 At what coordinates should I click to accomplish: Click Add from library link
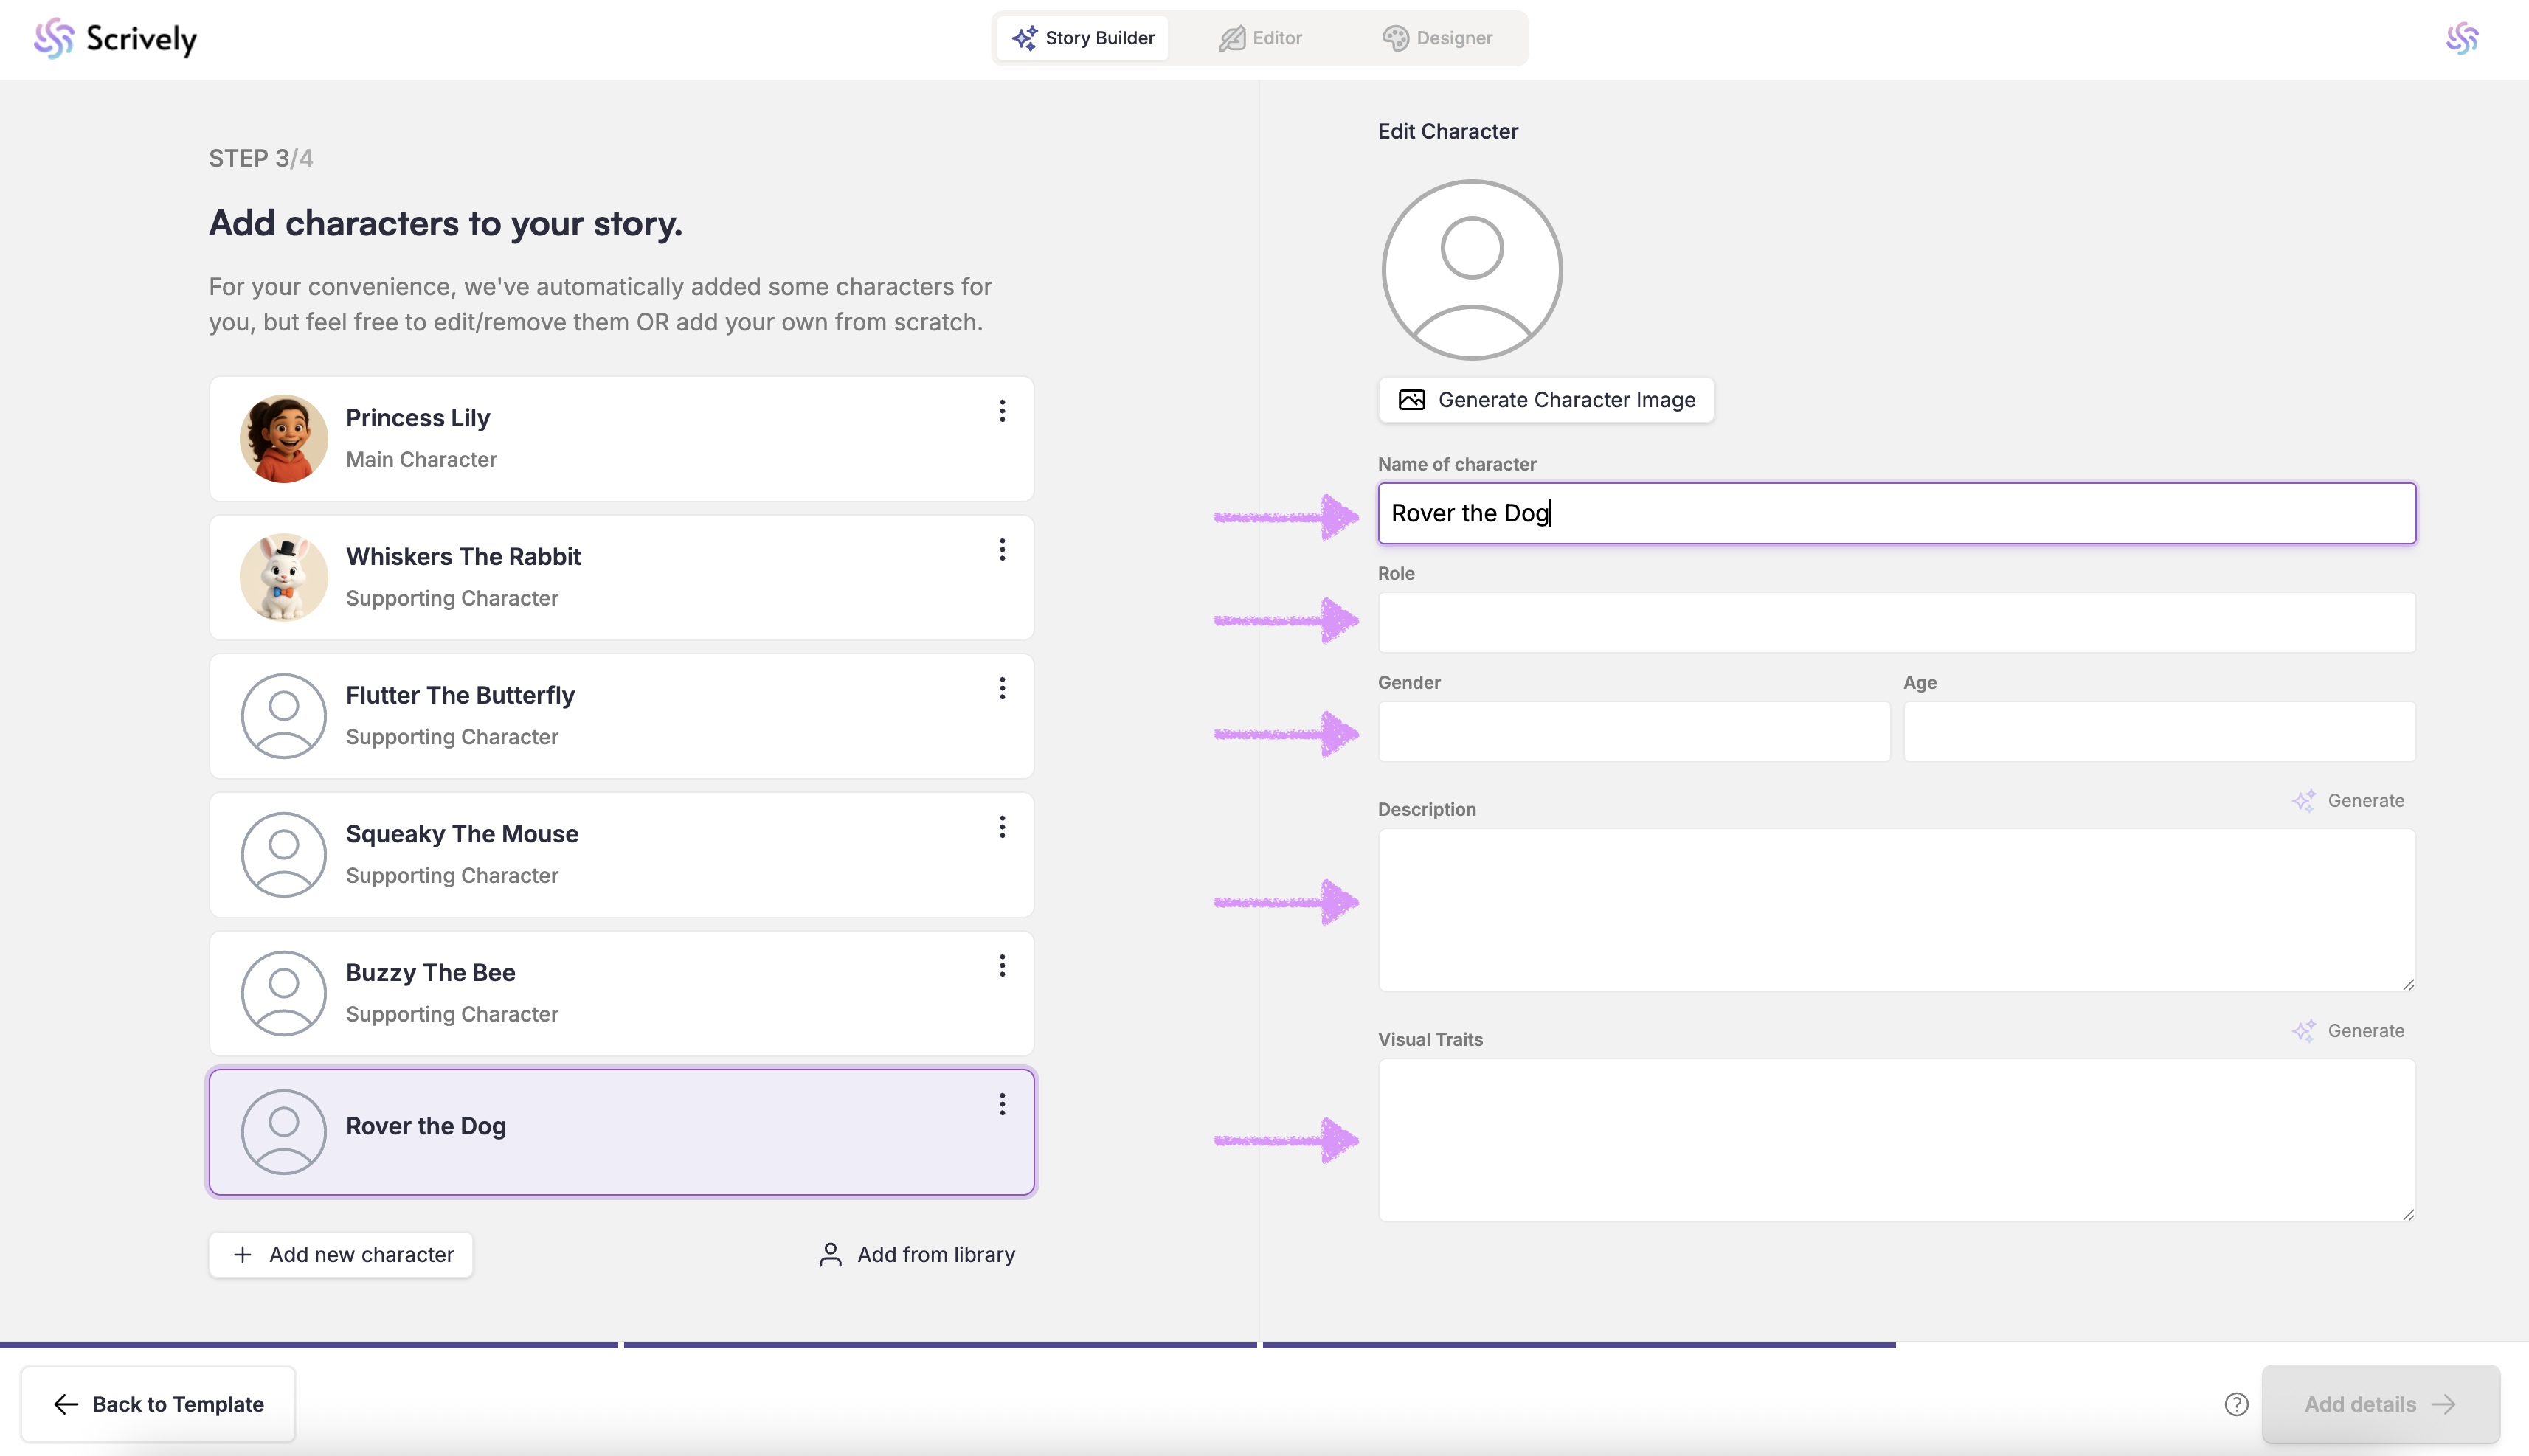(916, 1254)
